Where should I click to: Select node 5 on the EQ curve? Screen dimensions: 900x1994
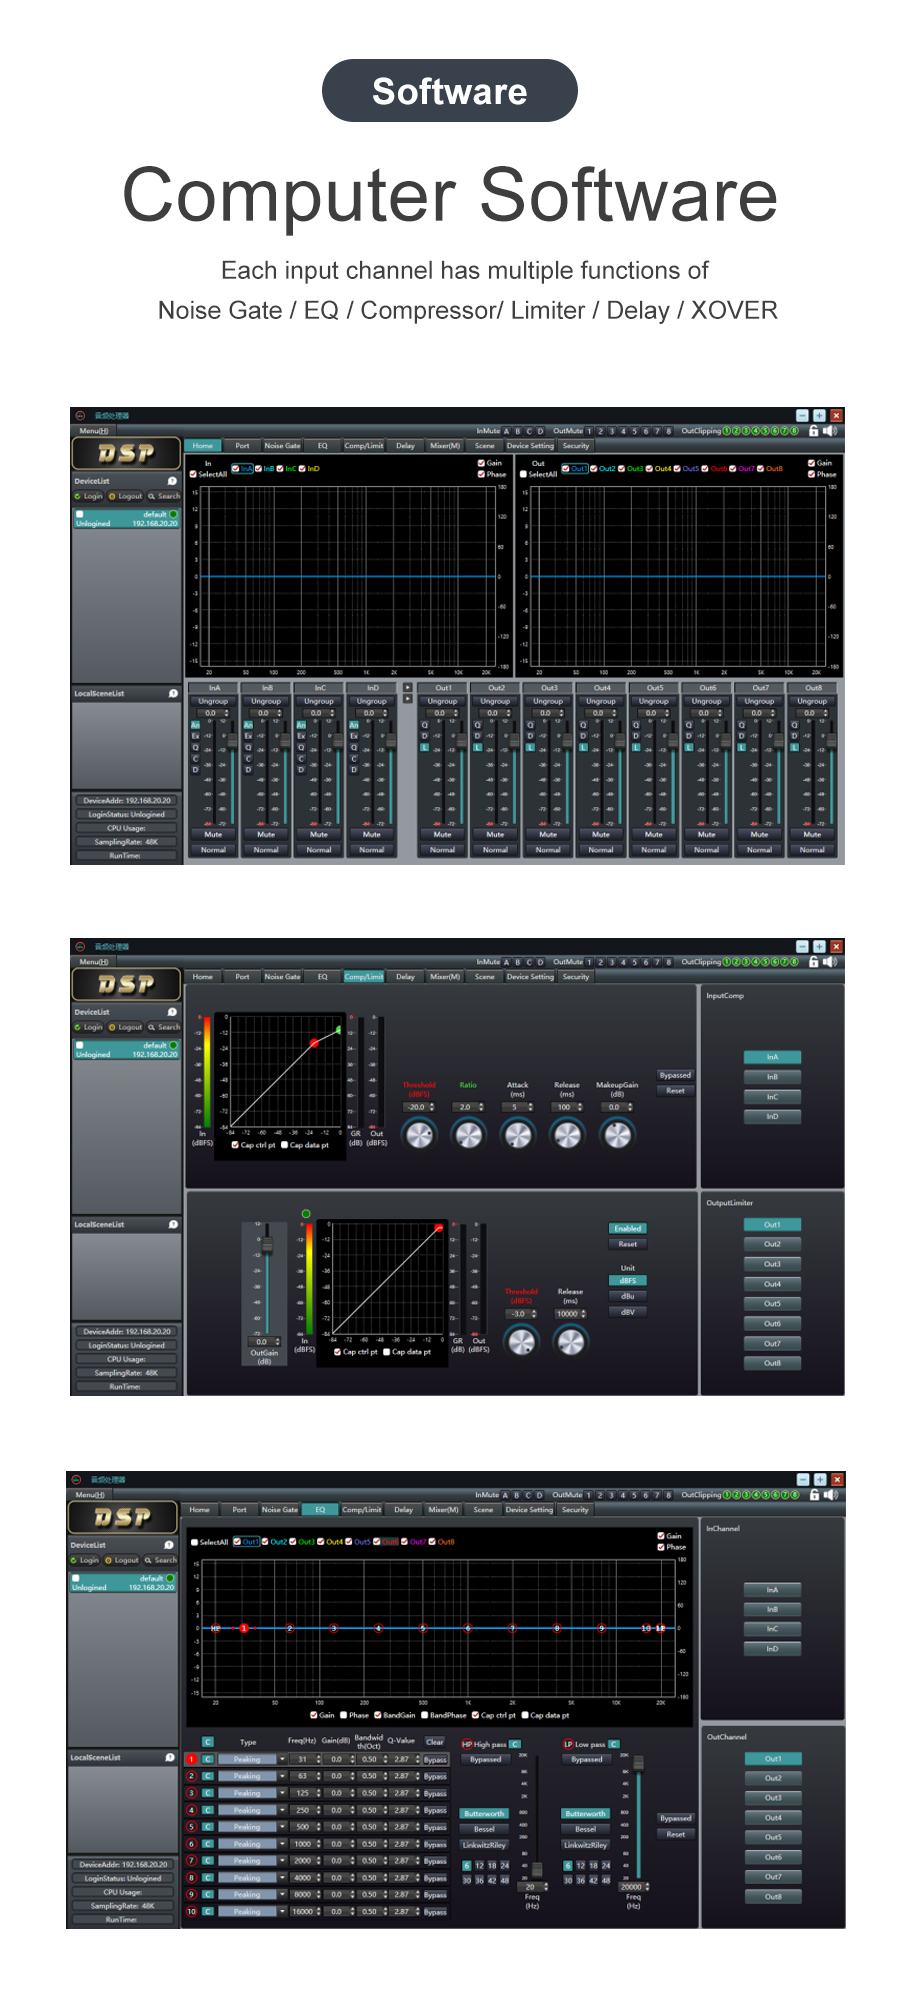[x=423, y=1628]
